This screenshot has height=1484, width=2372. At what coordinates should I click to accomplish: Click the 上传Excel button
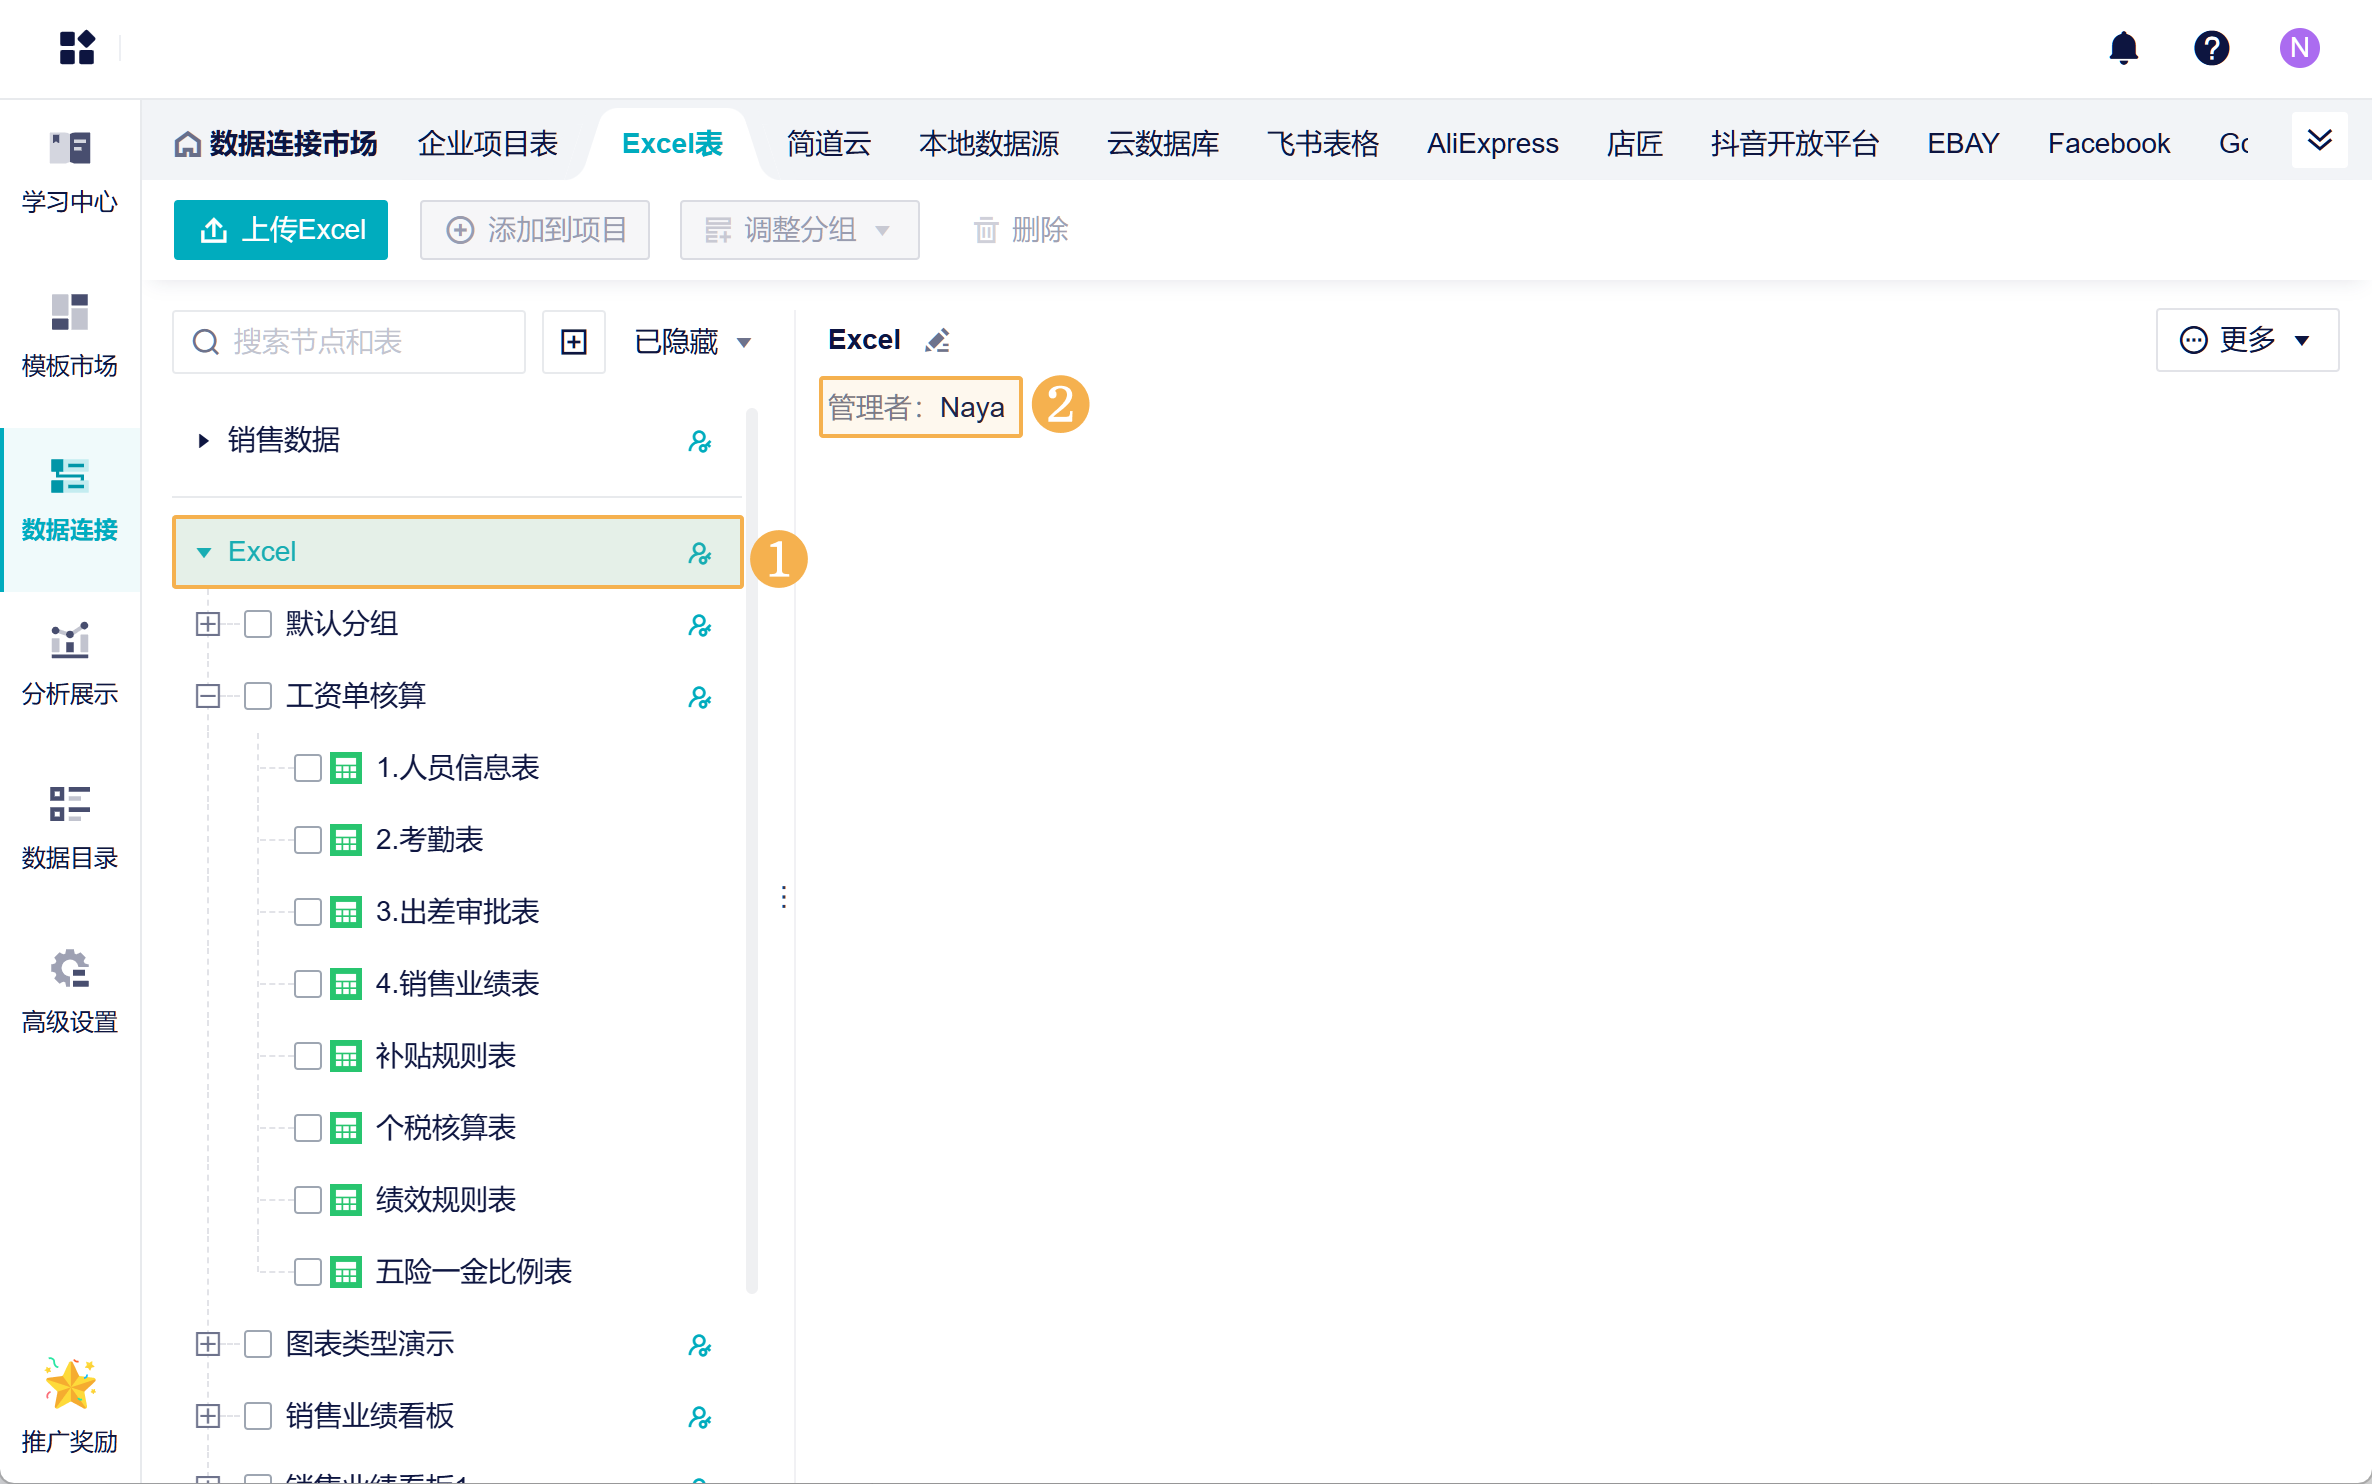pos(281,230)
